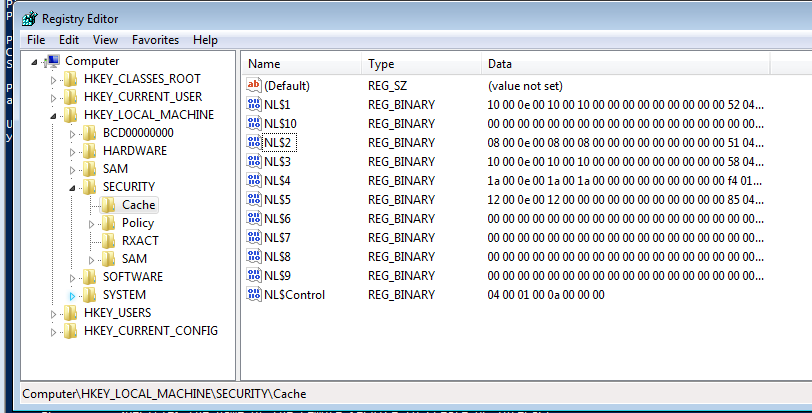Open the Help menu
Screen dimensions: 812x413
point(205,40)
